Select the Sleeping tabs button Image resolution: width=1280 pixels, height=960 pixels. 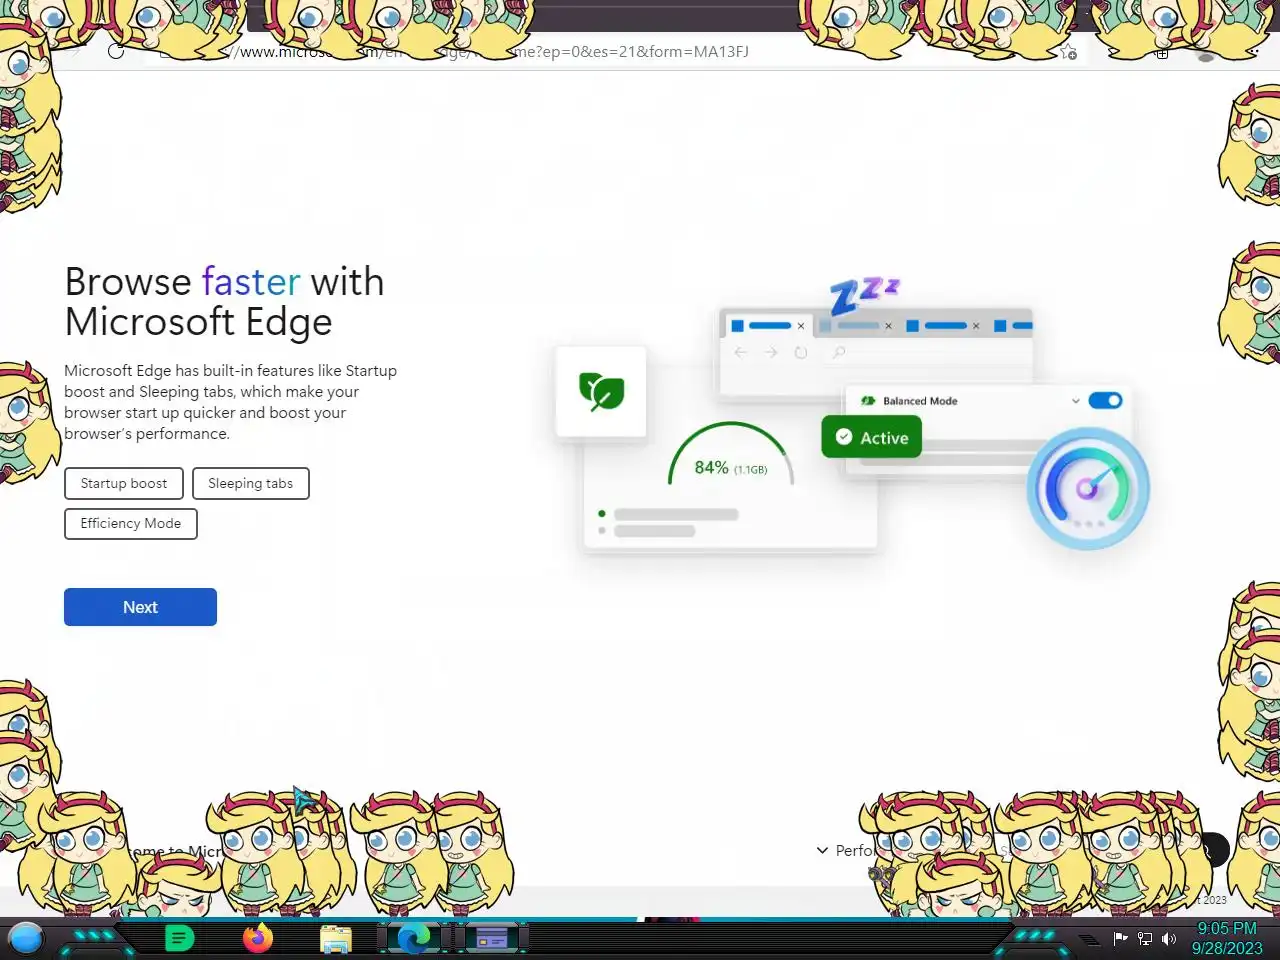click(251, 483)
